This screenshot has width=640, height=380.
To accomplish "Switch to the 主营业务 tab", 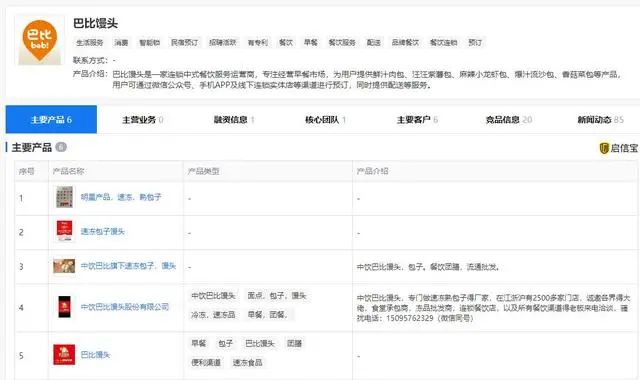I will coord(142,120).
